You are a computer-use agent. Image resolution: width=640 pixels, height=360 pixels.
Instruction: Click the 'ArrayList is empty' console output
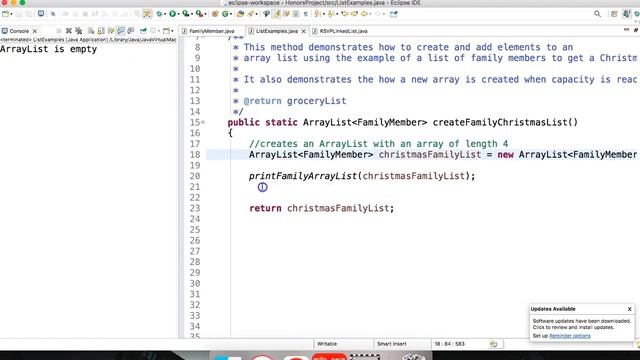point(49,49)
